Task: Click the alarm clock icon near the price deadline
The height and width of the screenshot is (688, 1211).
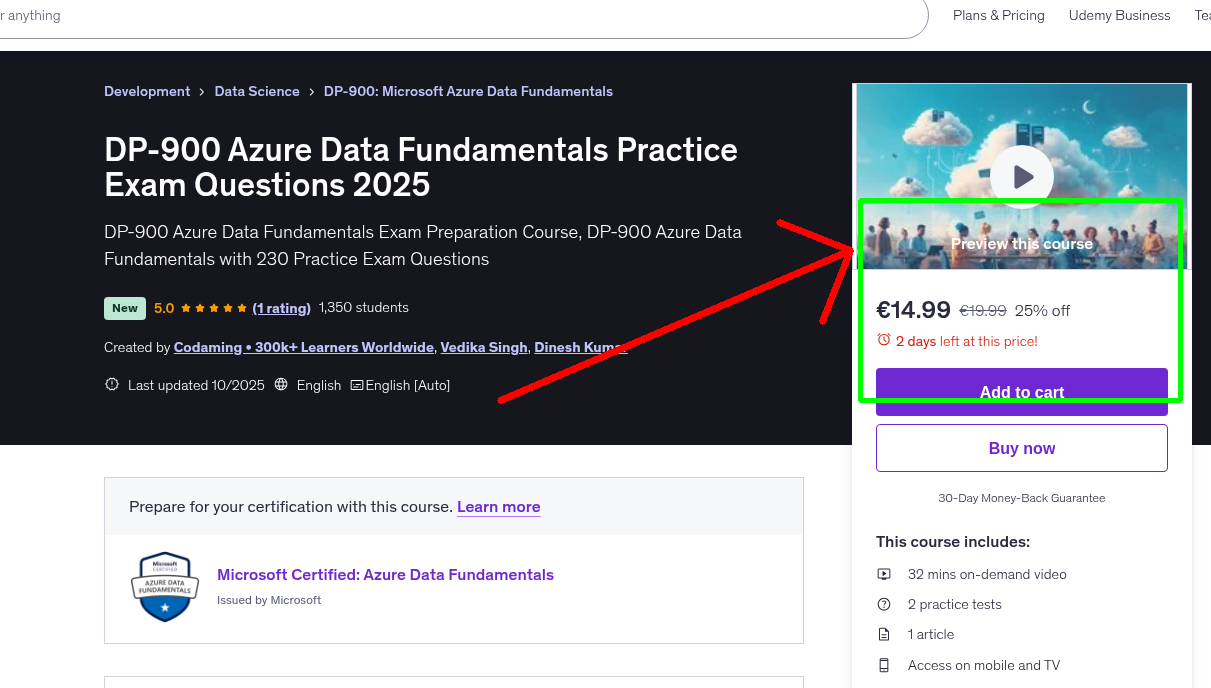Action: click(885, 341)
